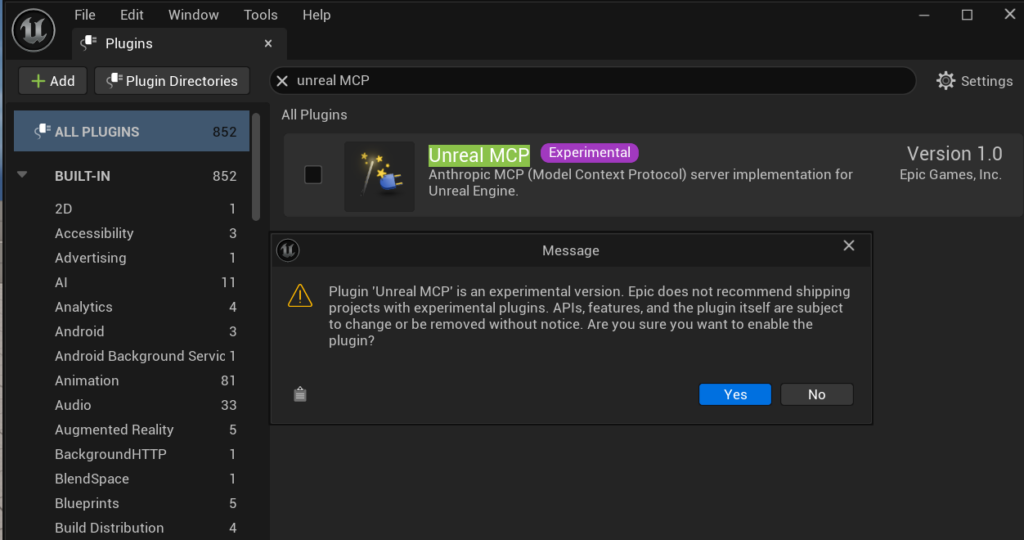
Task: Confirm enabling plugin with Yes button
Action: click(735, 394)
